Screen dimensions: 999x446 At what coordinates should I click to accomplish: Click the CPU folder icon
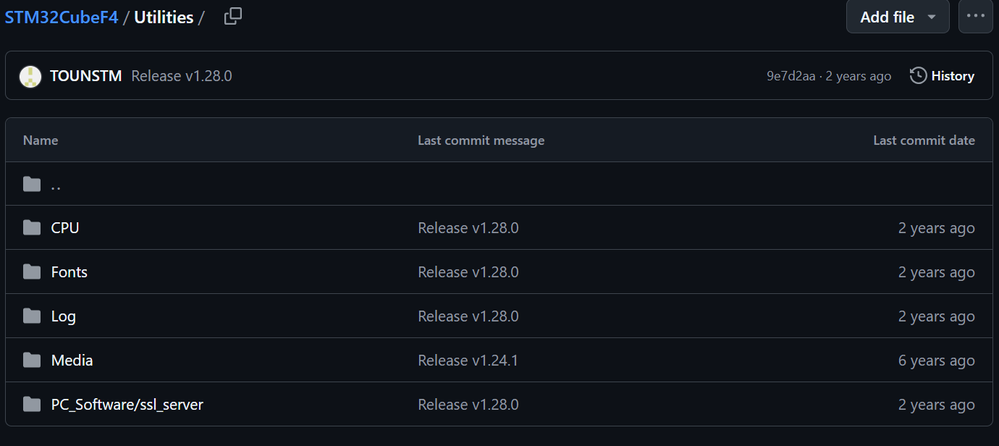point(32,228)
